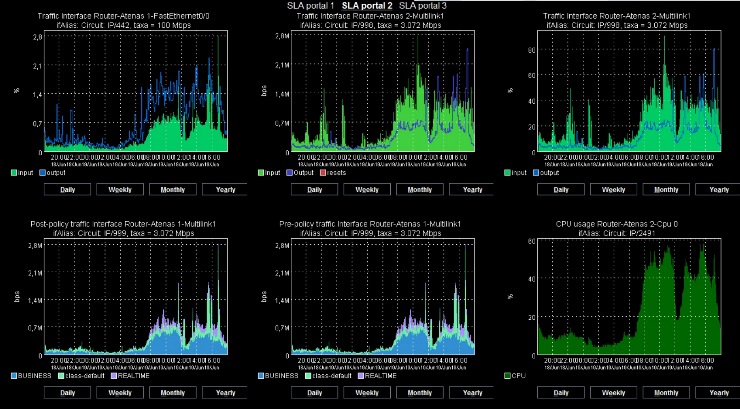Image resolution: width=740 pixels, height=409 pixels.
Task: Choose Daily for the Post-policy traffic graph
Action: pyautogui.click(x=67, y=392)
